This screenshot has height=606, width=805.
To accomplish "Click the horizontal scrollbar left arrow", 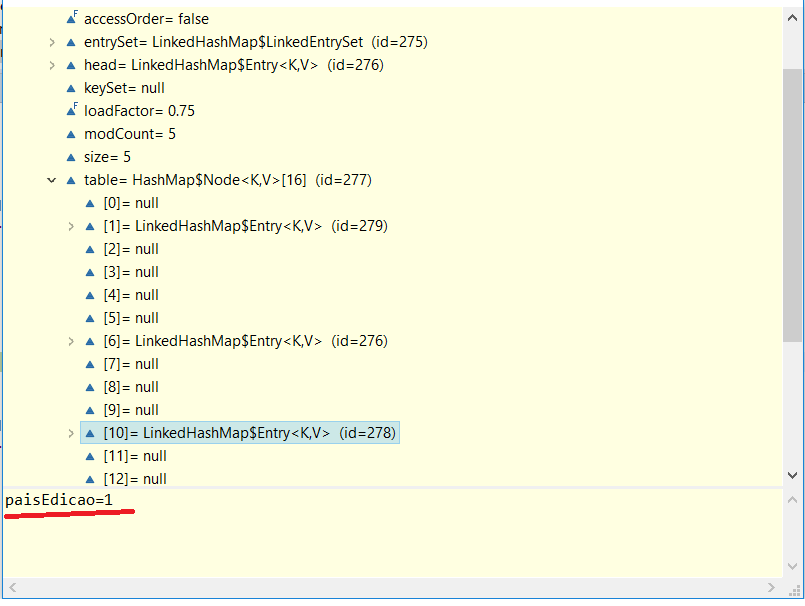I will [x=13, y=588].
